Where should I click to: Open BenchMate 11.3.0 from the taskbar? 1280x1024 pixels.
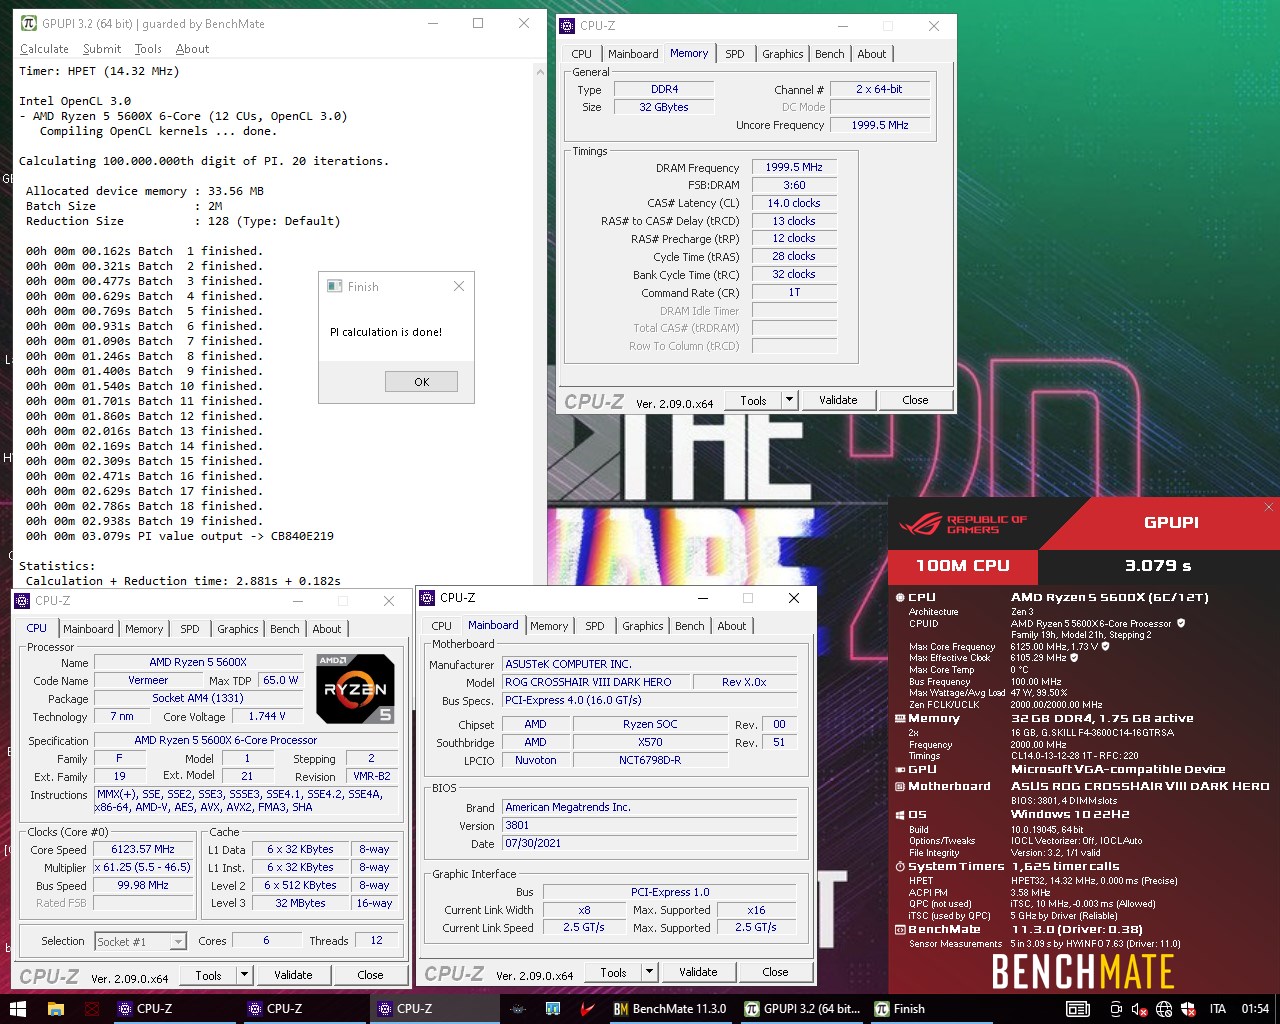tap(670, 1008)
